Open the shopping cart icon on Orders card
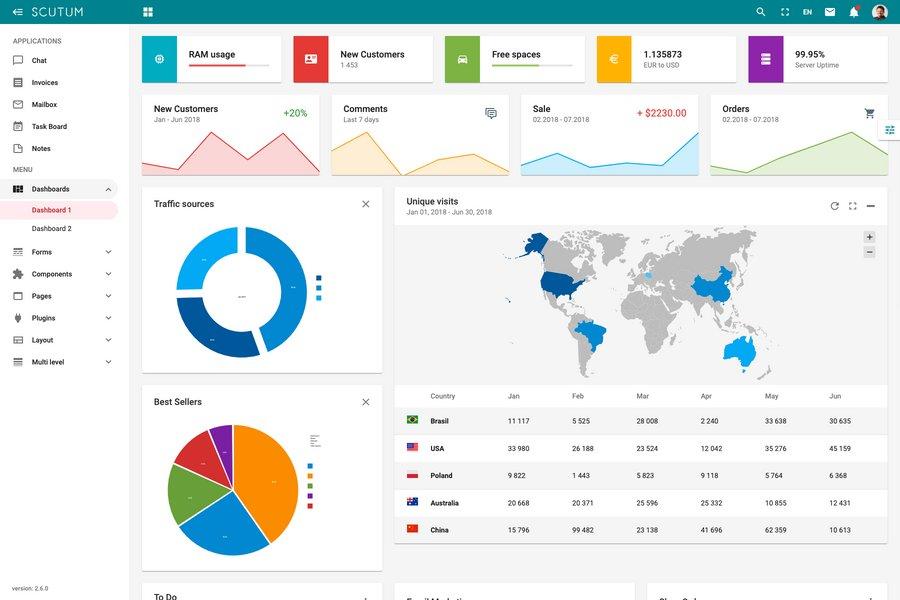The width and height of the screenshot is (900, 600). pyautogui.click(x=868, y=113)
